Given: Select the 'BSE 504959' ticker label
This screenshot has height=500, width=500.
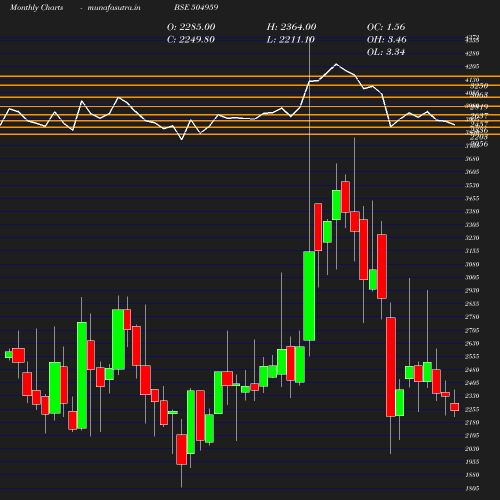Looking at the screenshot, I should 196,7.
